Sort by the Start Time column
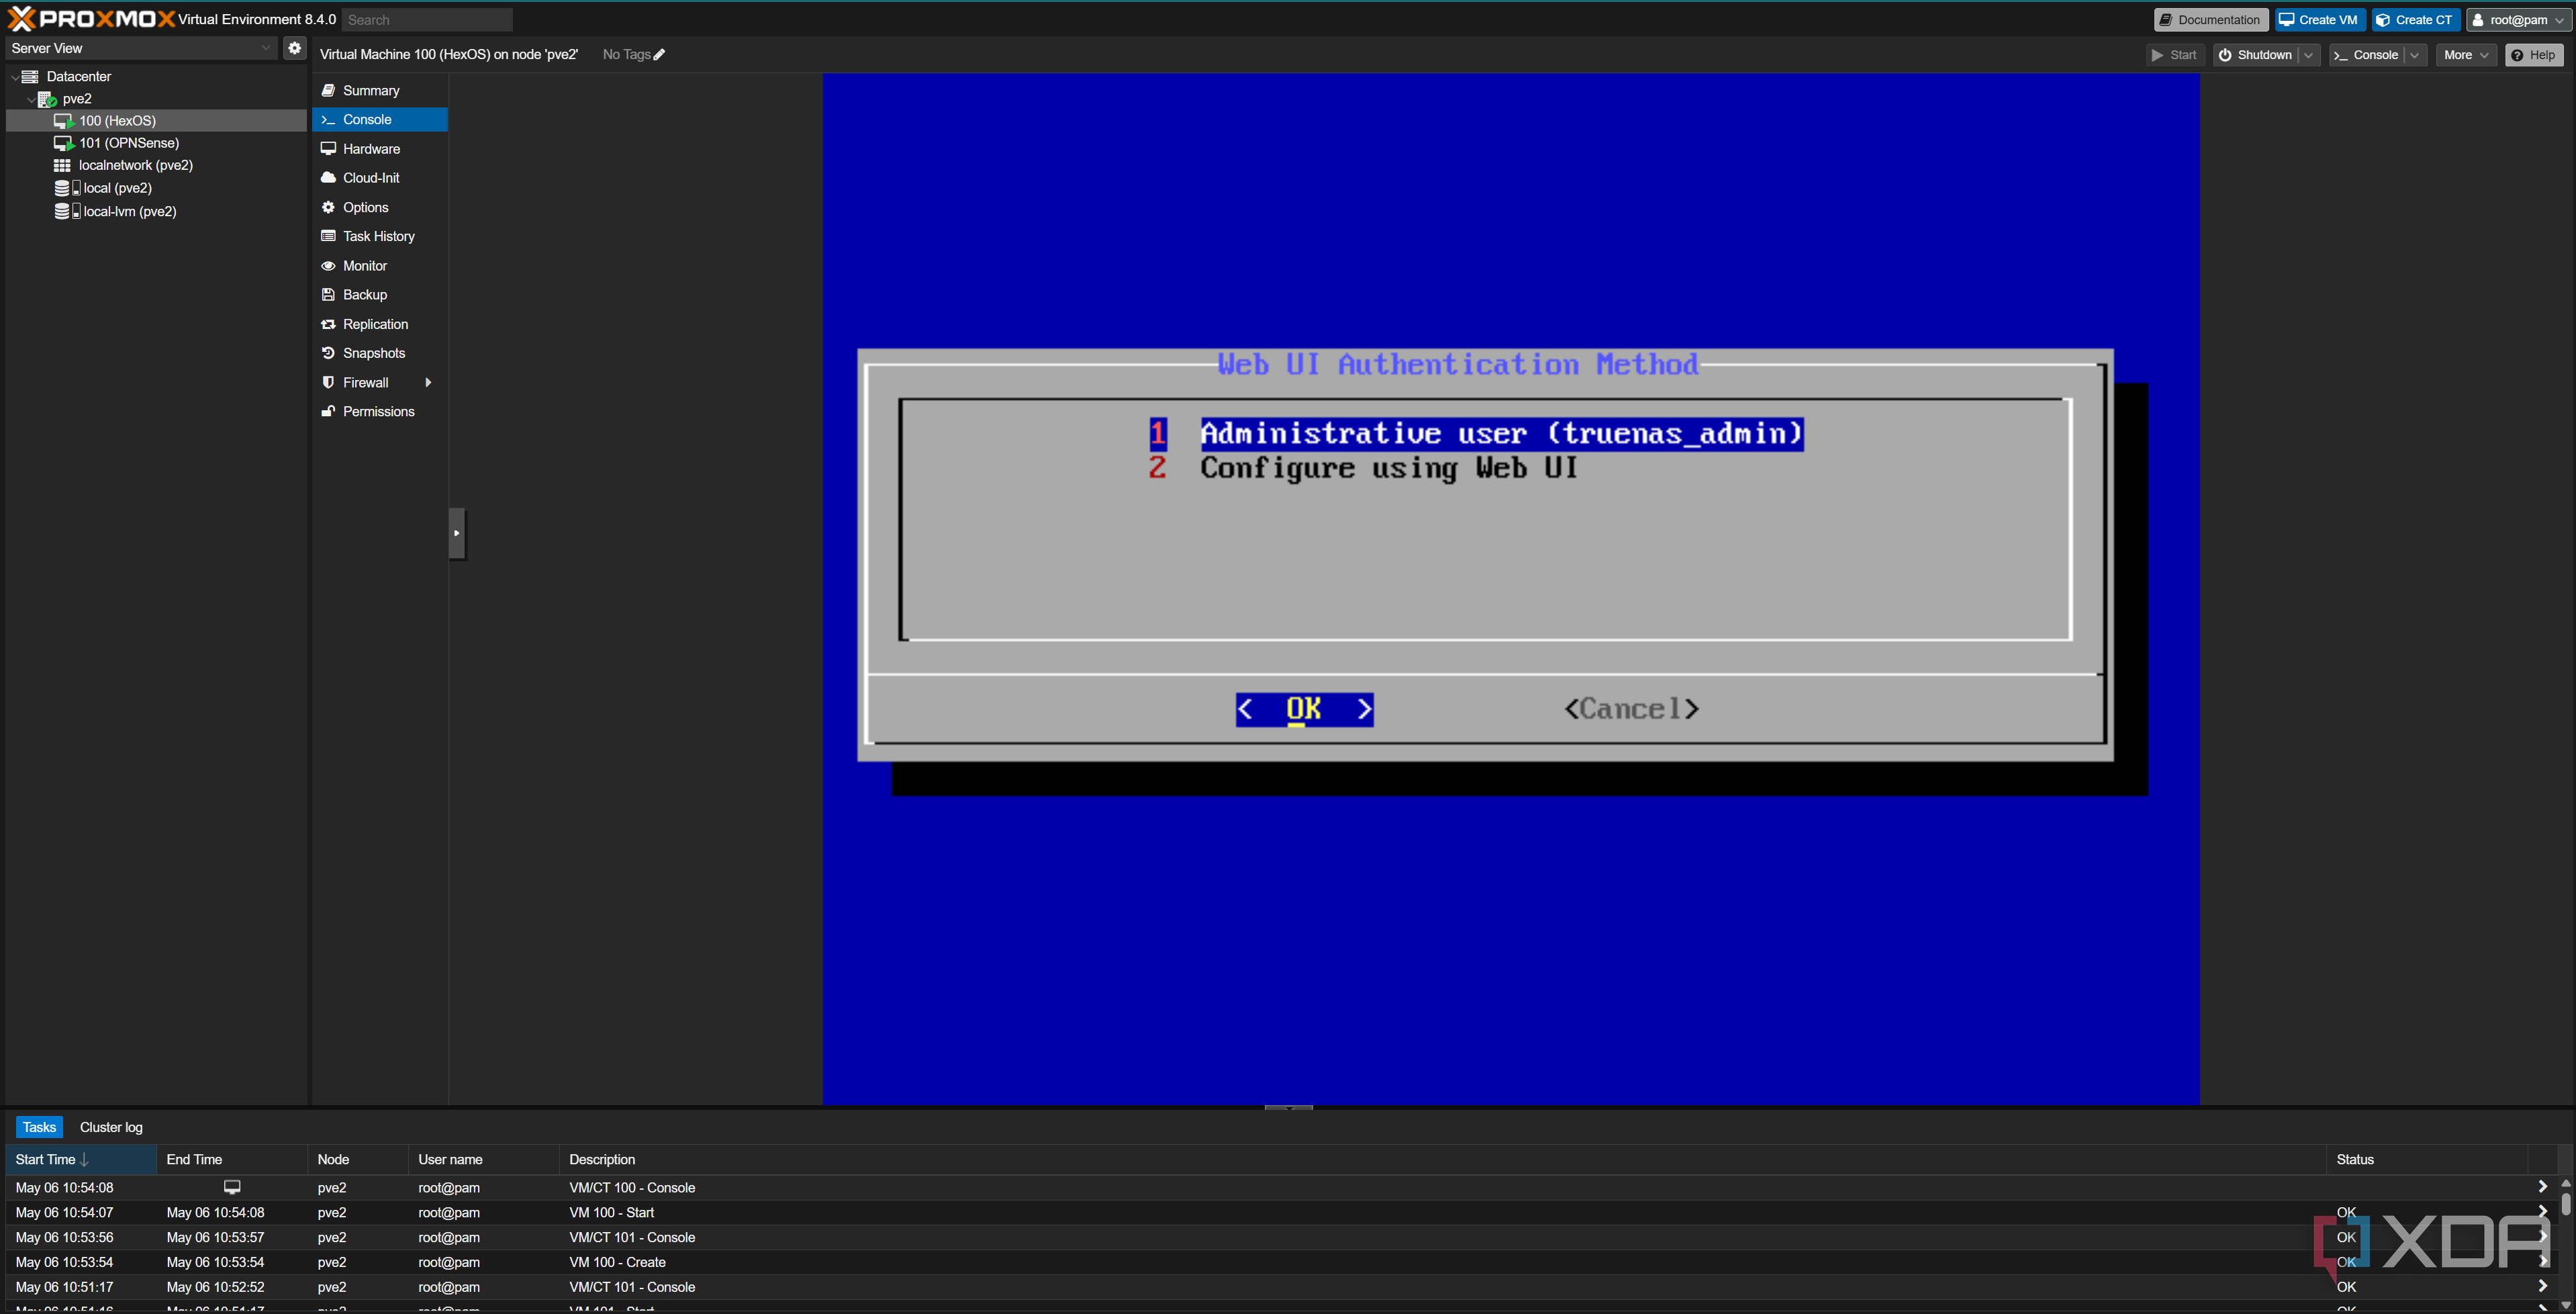Screen dimensions: 2576x1314 coord(81,1160)
